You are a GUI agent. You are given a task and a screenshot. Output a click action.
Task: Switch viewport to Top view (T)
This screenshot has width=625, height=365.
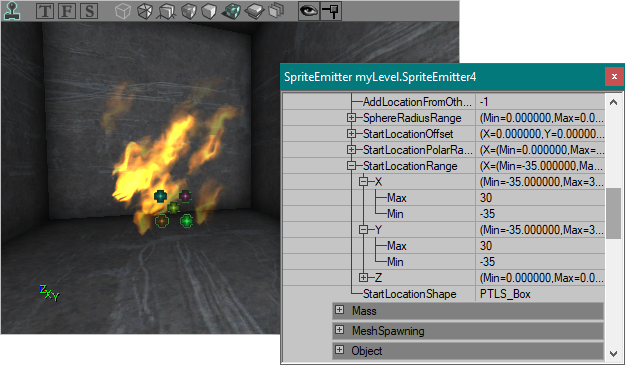pos(45,11)
